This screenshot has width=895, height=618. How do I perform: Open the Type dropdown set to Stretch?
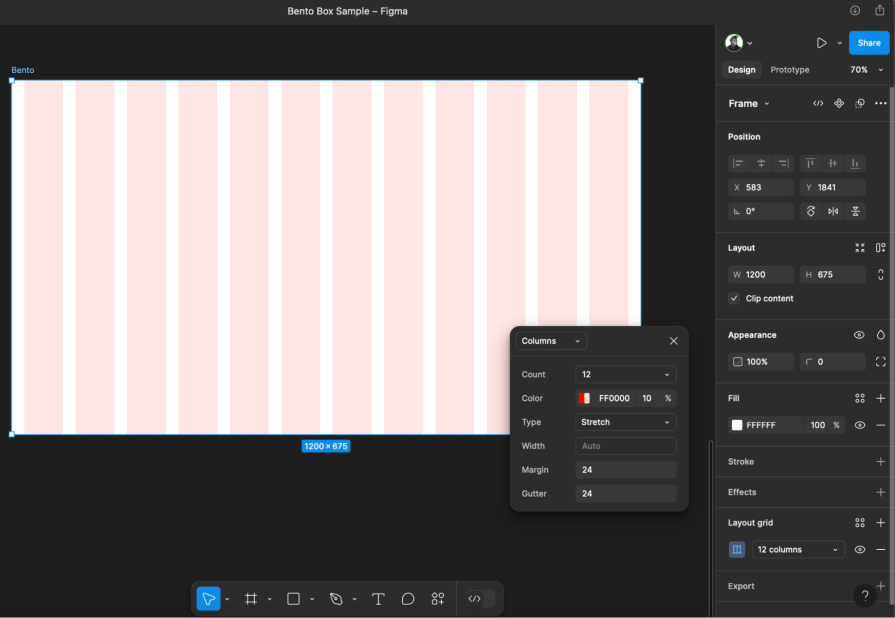pyautogui.click(x=625, y=422)
